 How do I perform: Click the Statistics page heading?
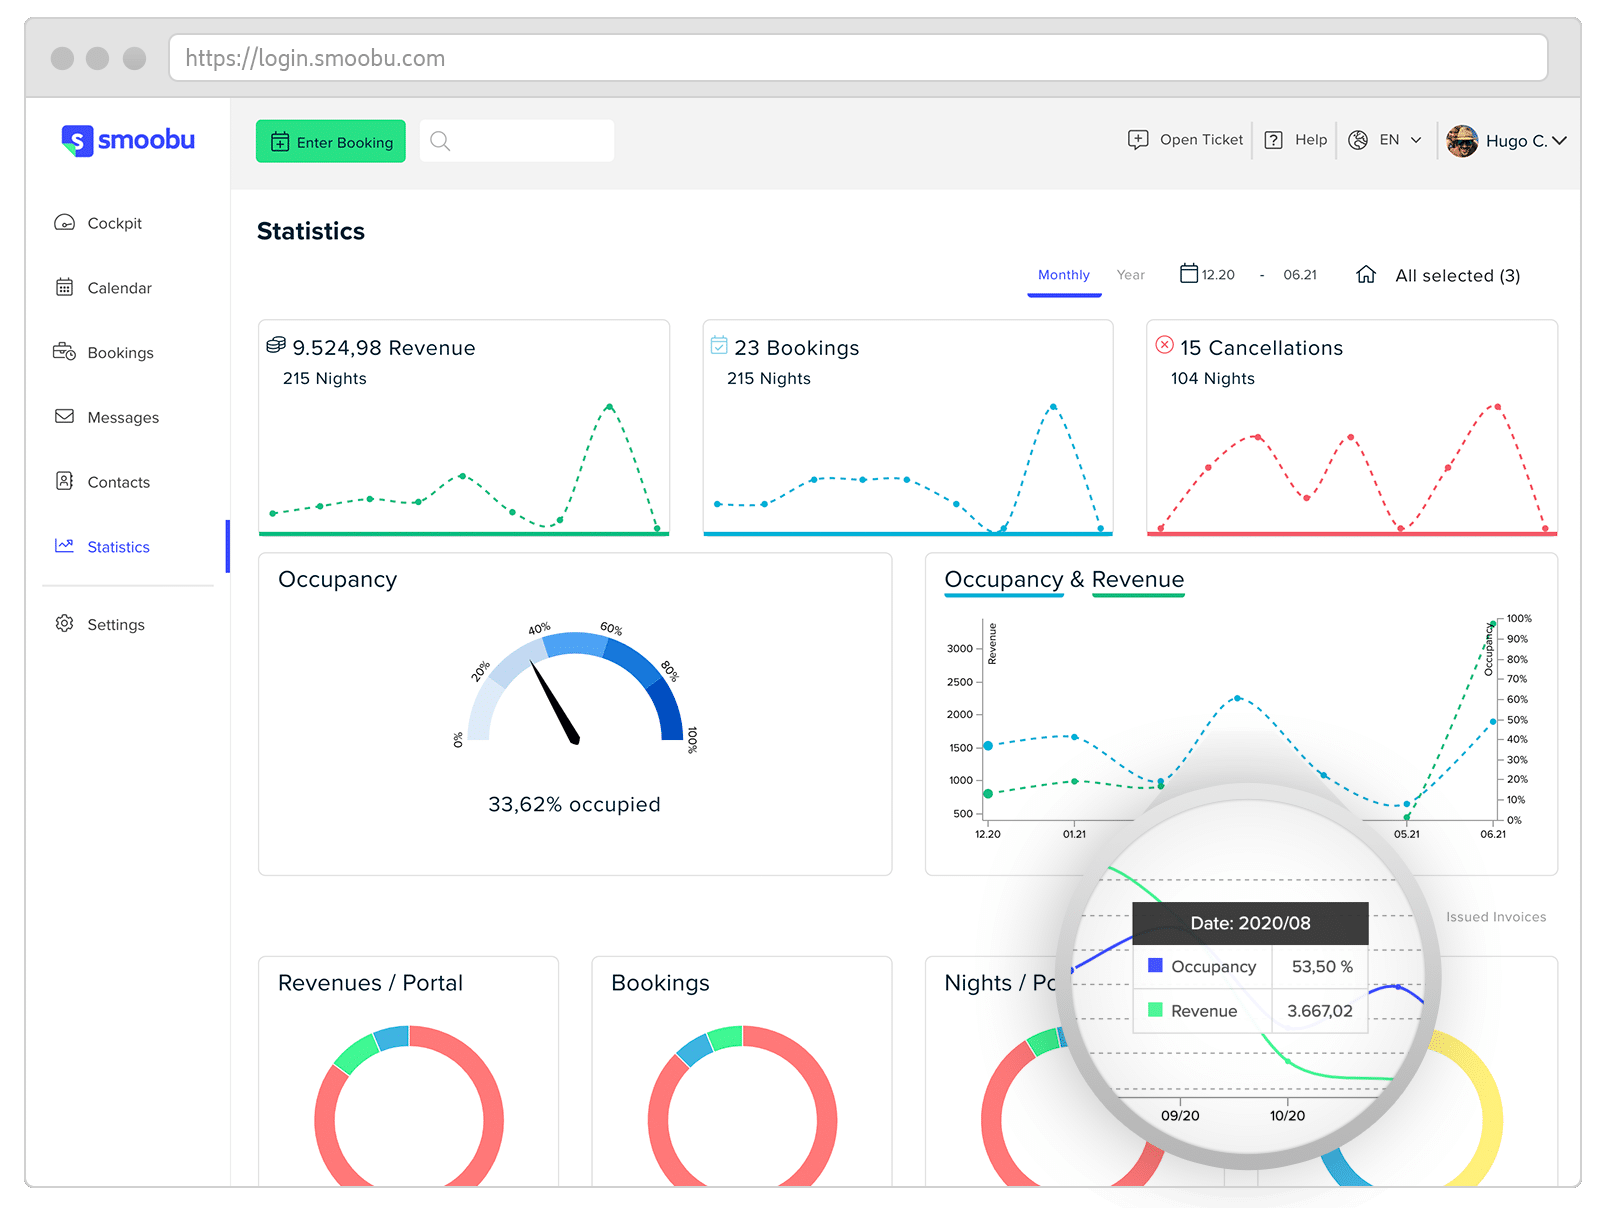coord(311,231)
